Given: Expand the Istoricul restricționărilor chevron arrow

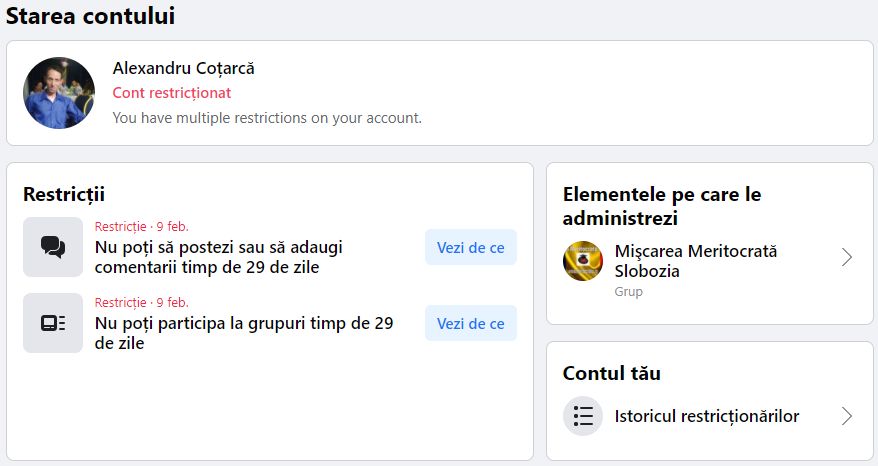Looking at the screenshot, I should click(847, 416).
